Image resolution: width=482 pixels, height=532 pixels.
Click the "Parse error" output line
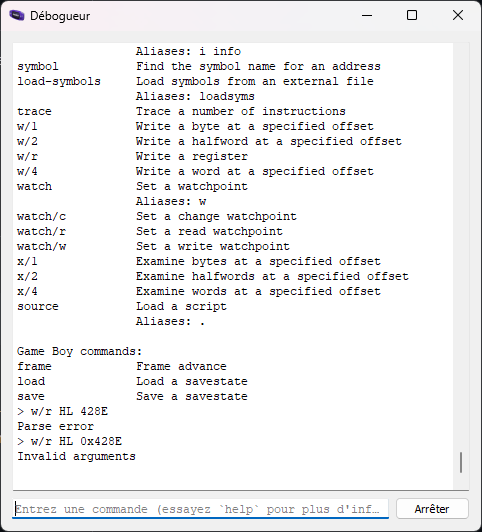pyautogui.click(x=56, y=426)
